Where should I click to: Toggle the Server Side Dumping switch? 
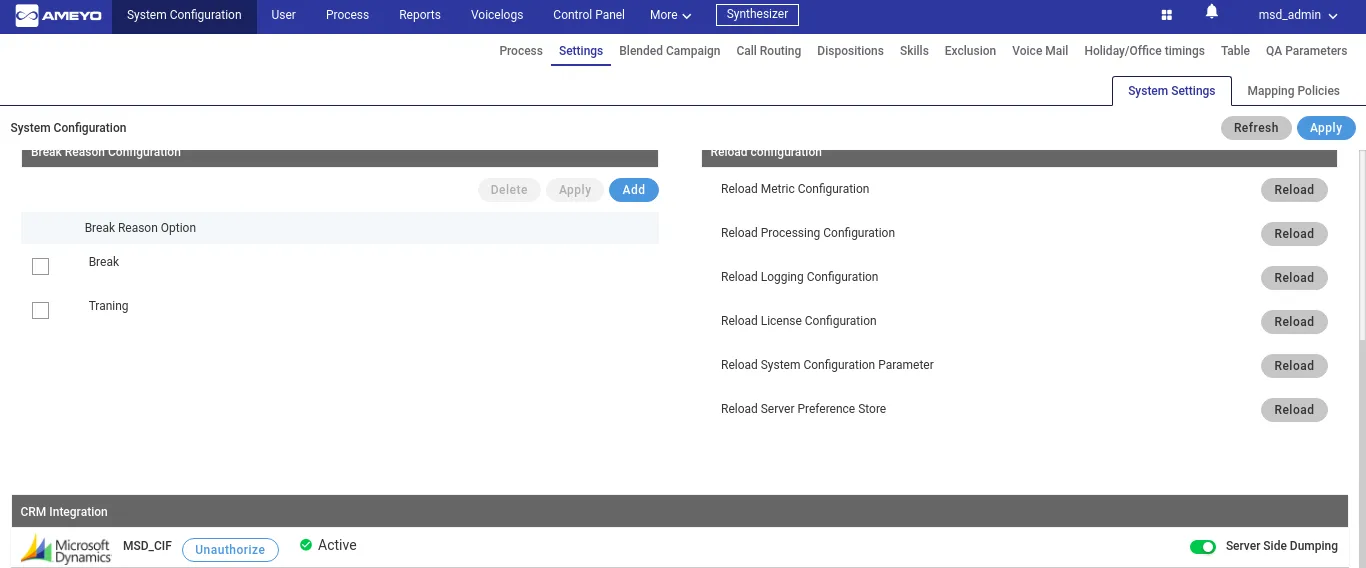[1203, 547]
